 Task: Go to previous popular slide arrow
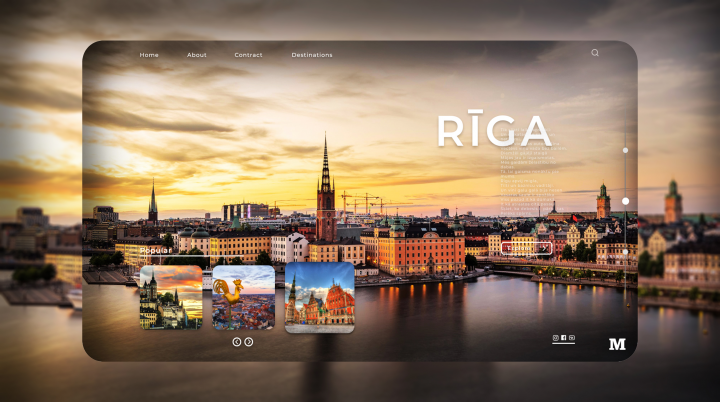tap(236, 342)
